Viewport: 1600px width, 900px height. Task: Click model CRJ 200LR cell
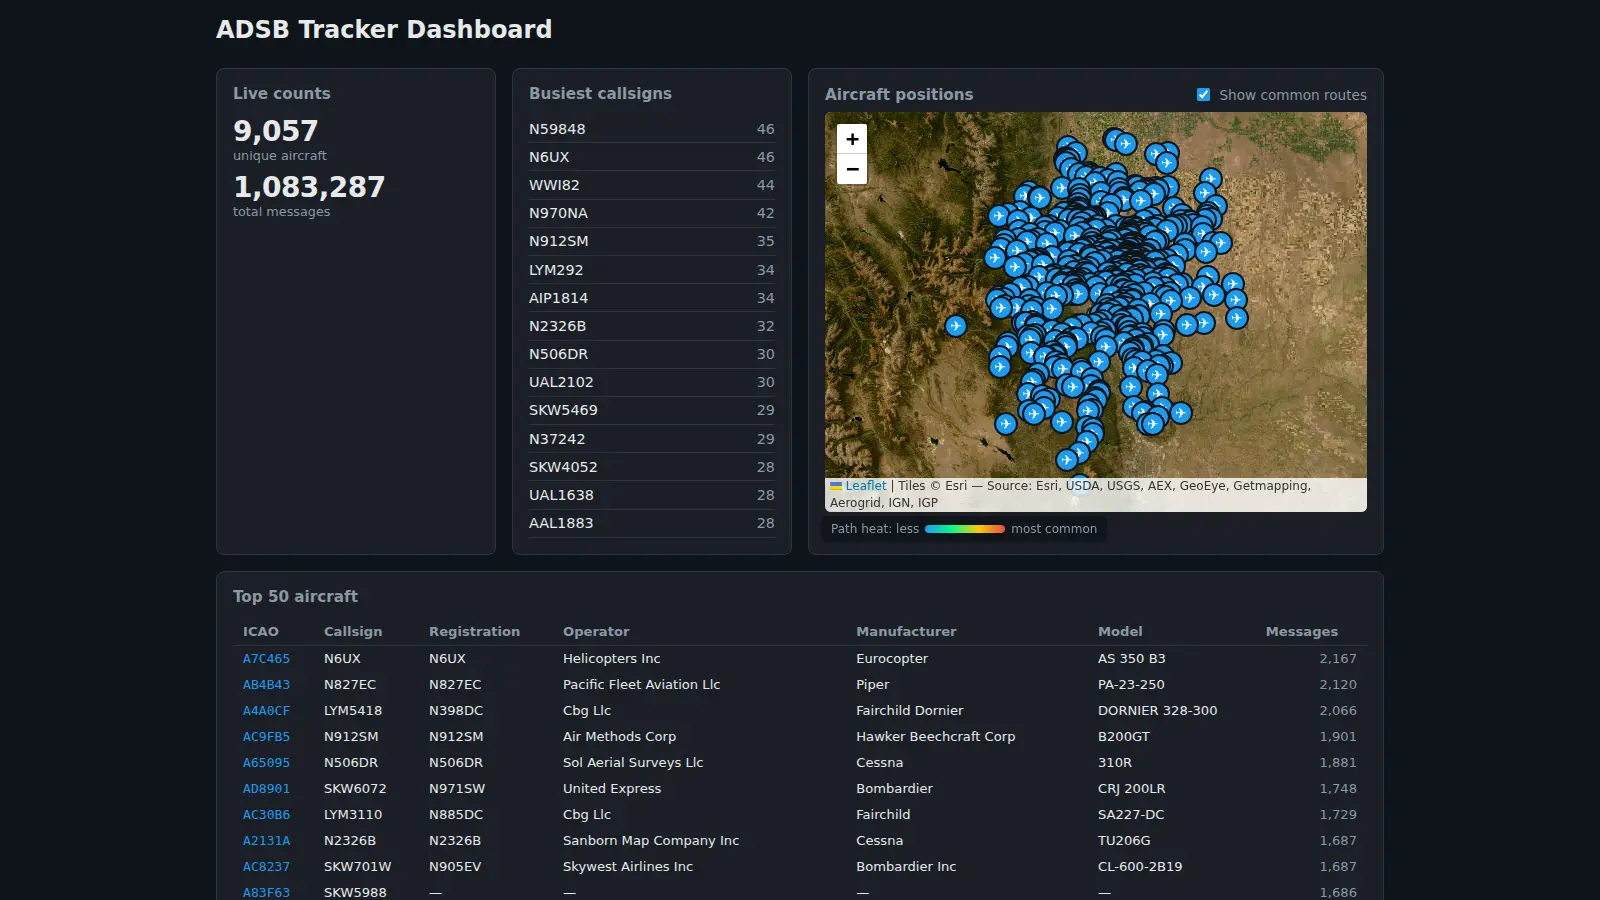pyautogui.click(x=1131, y=789)
